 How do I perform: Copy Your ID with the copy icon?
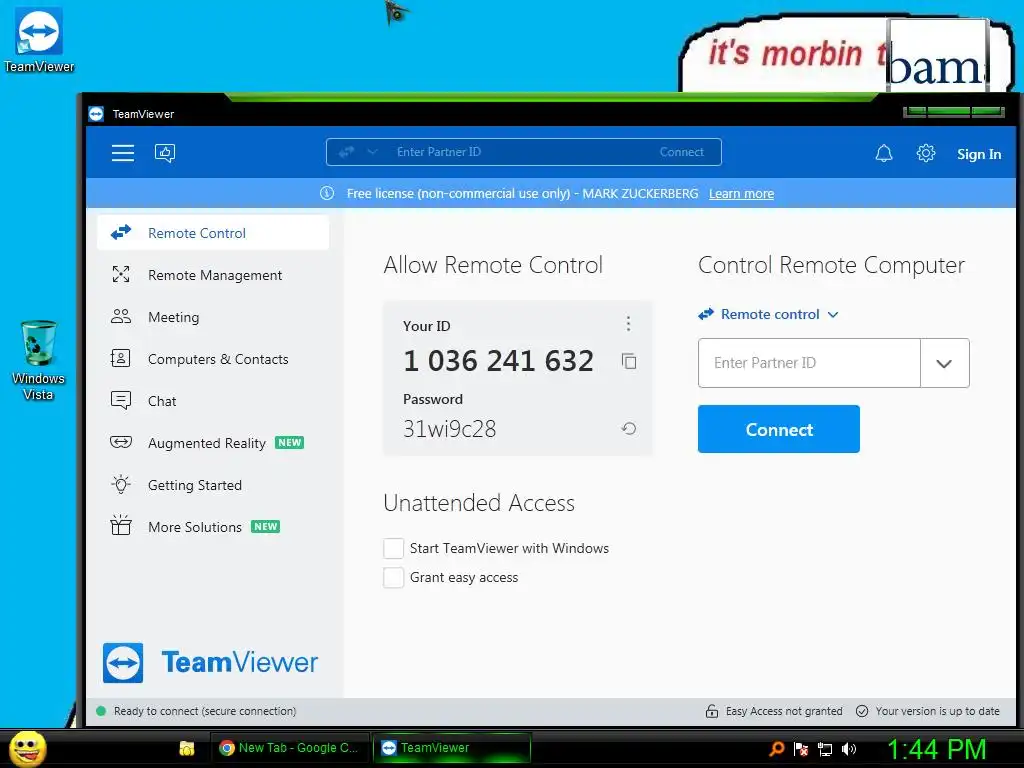(629, 361)
